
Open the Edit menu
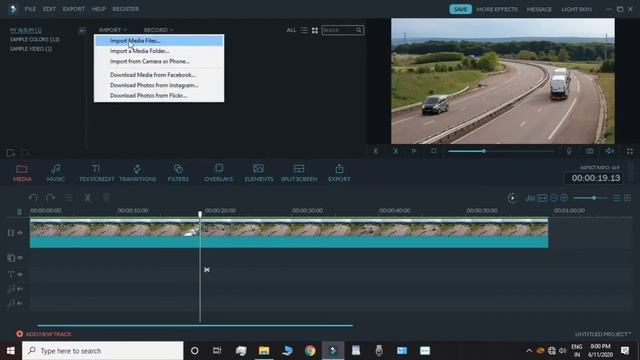tap(49, 9)
